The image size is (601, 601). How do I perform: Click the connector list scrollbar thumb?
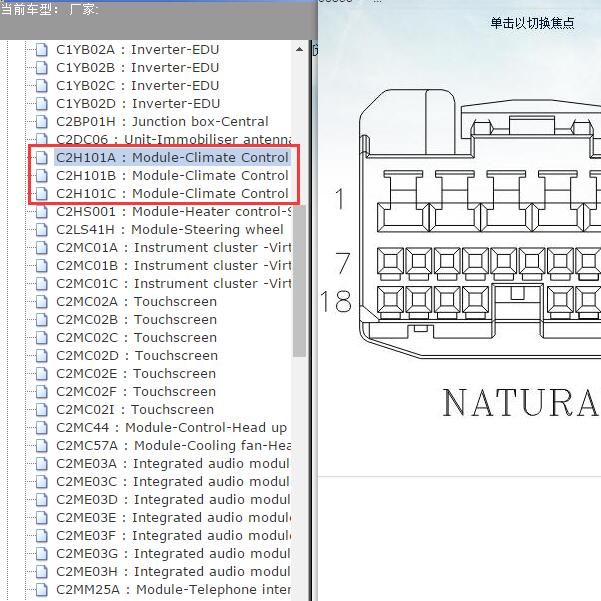(299, 281)
